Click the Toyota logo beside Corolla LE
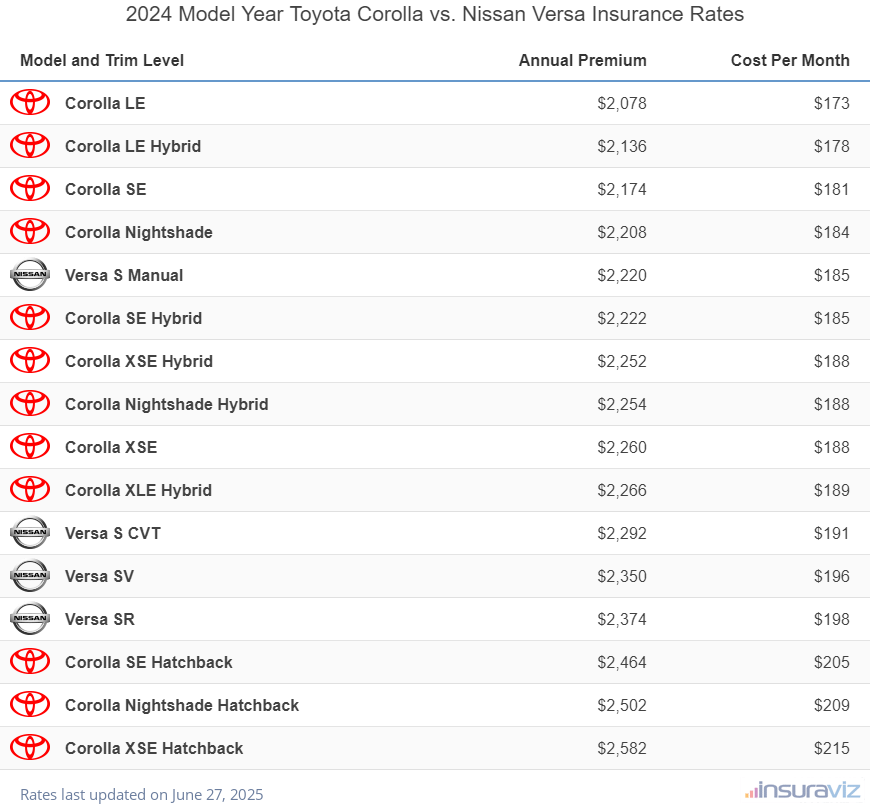The image size is (870, 810). [30, 103]
